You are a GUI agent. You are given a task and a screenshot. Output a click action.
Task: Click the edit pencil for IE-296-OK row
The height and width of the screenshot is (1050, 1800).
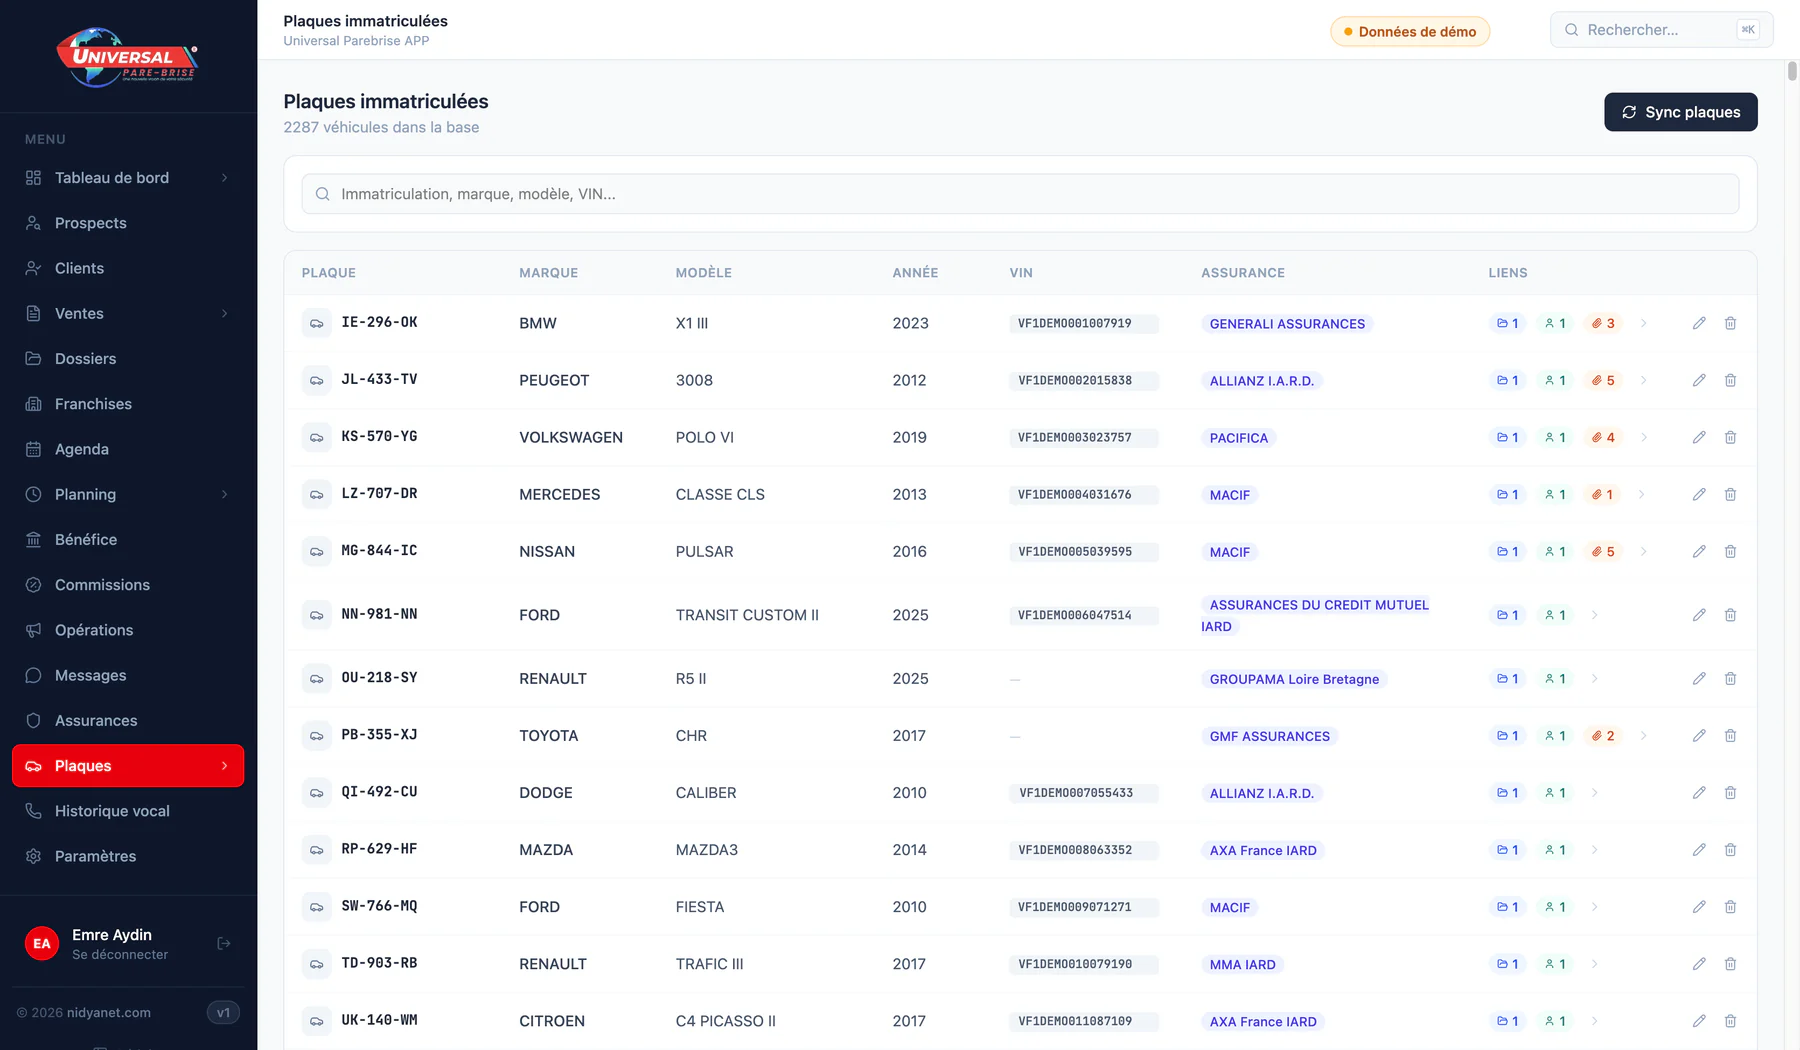pyautogui.click(x=1699, y=323)
